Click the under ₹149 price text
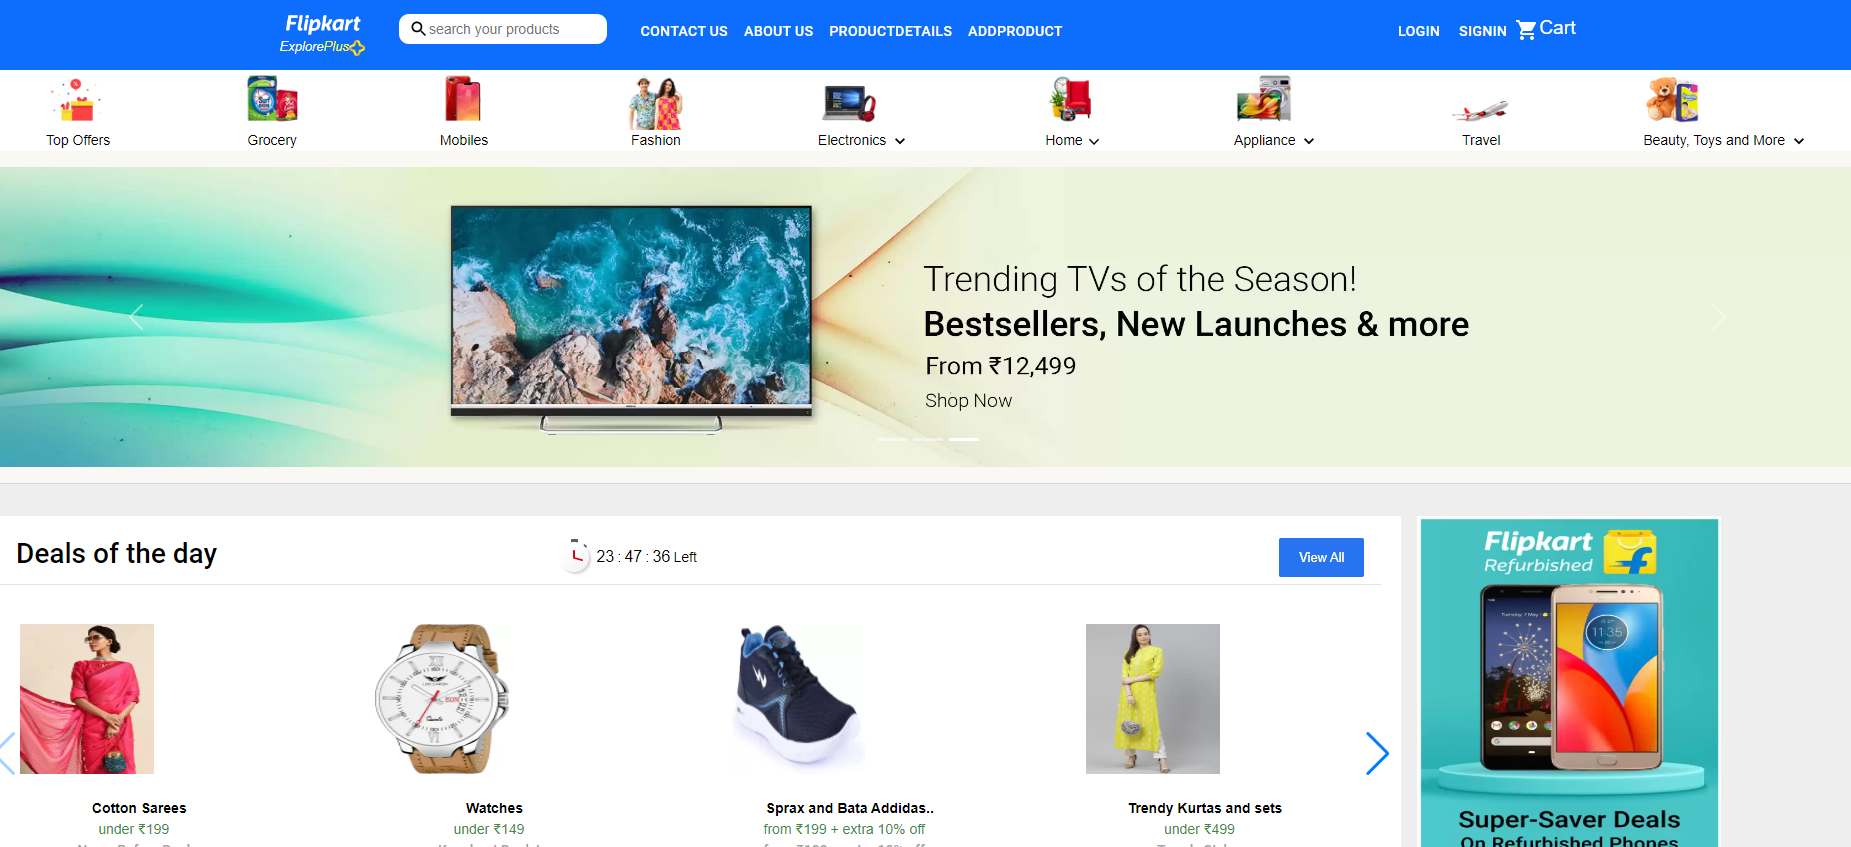This screenshot has height=847, width=1851. [x=489, y=829]
